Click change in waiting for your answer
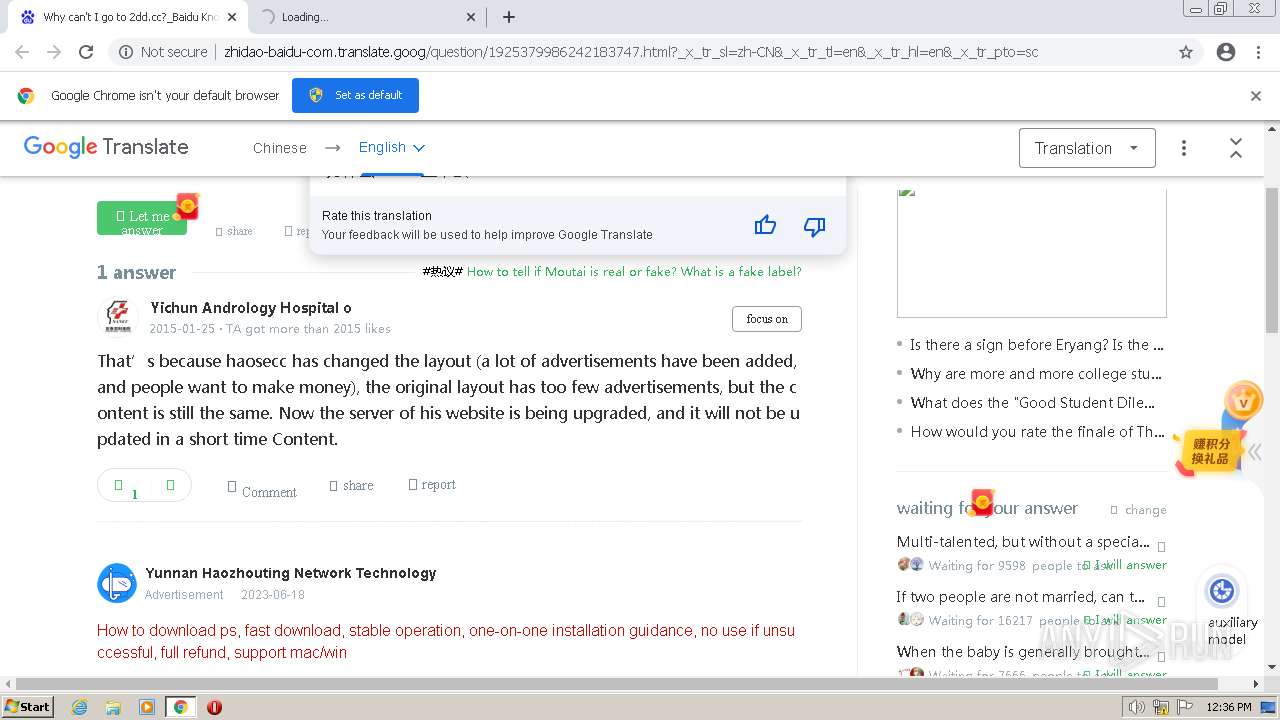Screen dimensions: 1280x720 pos(1139,510)
